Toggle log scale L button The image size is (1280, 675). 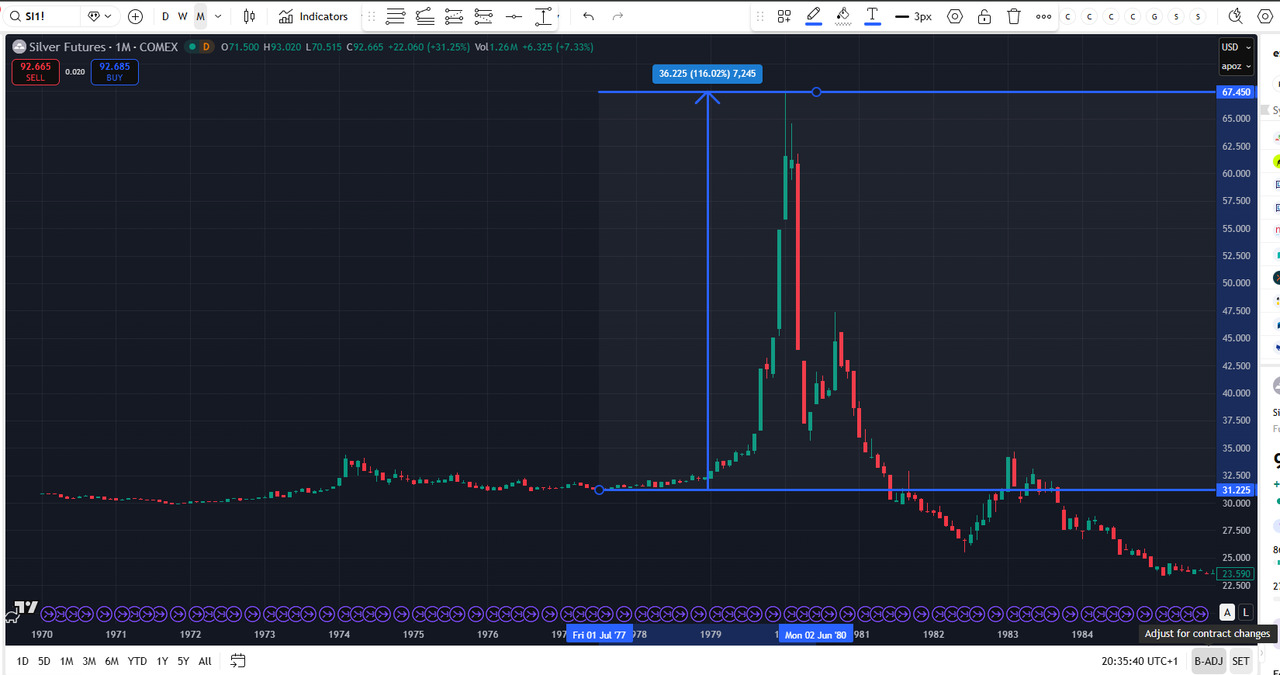pos(1245,612)
